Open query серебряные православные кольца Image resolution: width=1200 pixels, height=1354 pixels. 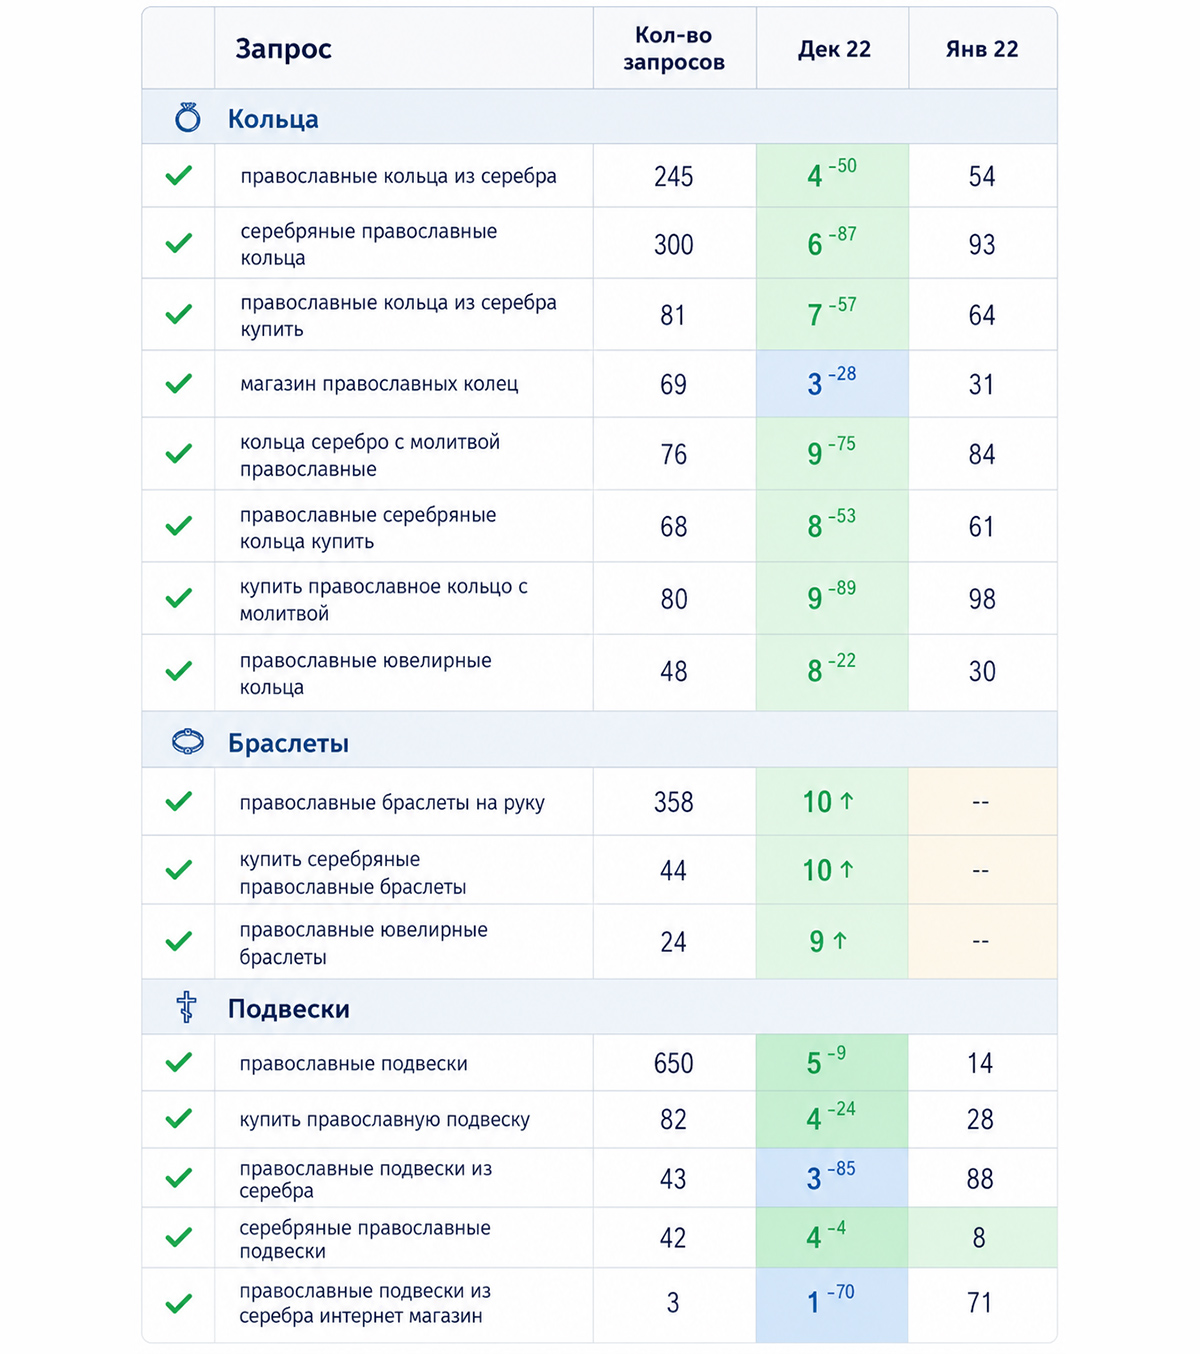pyautogui.click(x=368, y=244)
